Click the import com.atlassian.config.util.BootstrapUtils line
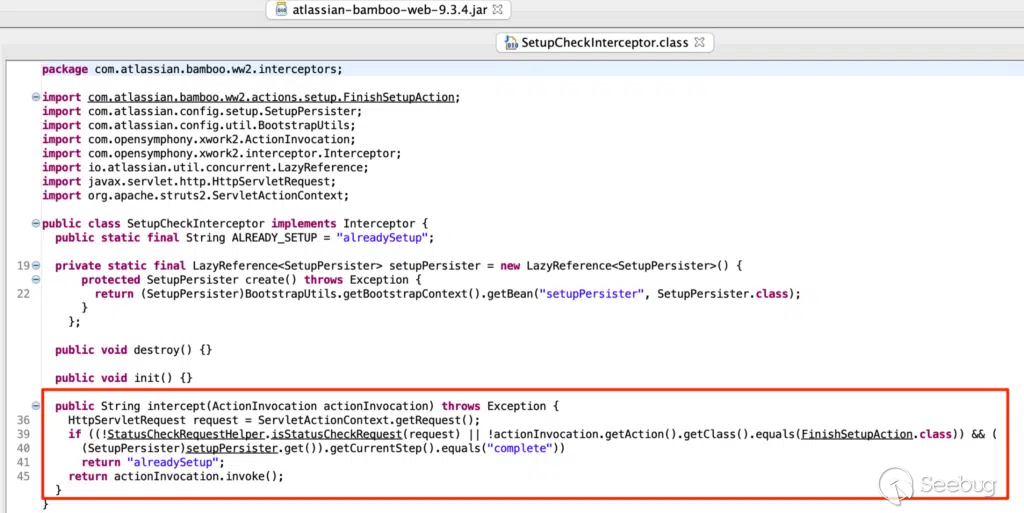The width and height of the screenshot is (1024, 513). coord(199,125)
